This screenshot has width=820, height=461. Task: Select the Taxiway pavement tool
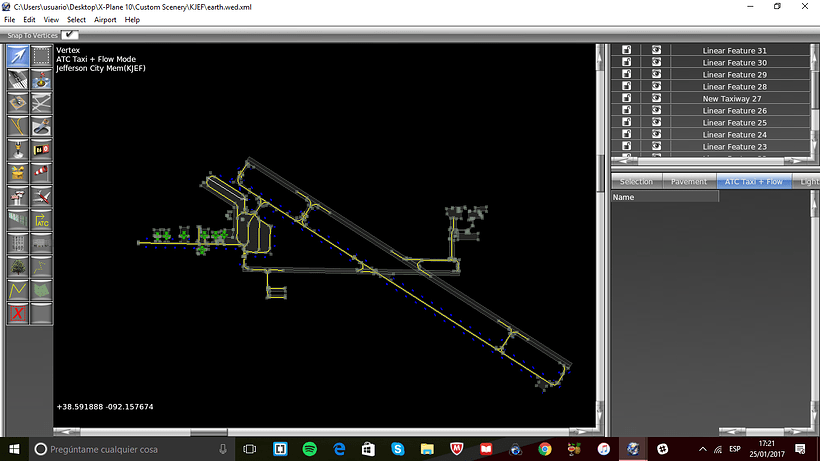[41, 102]
